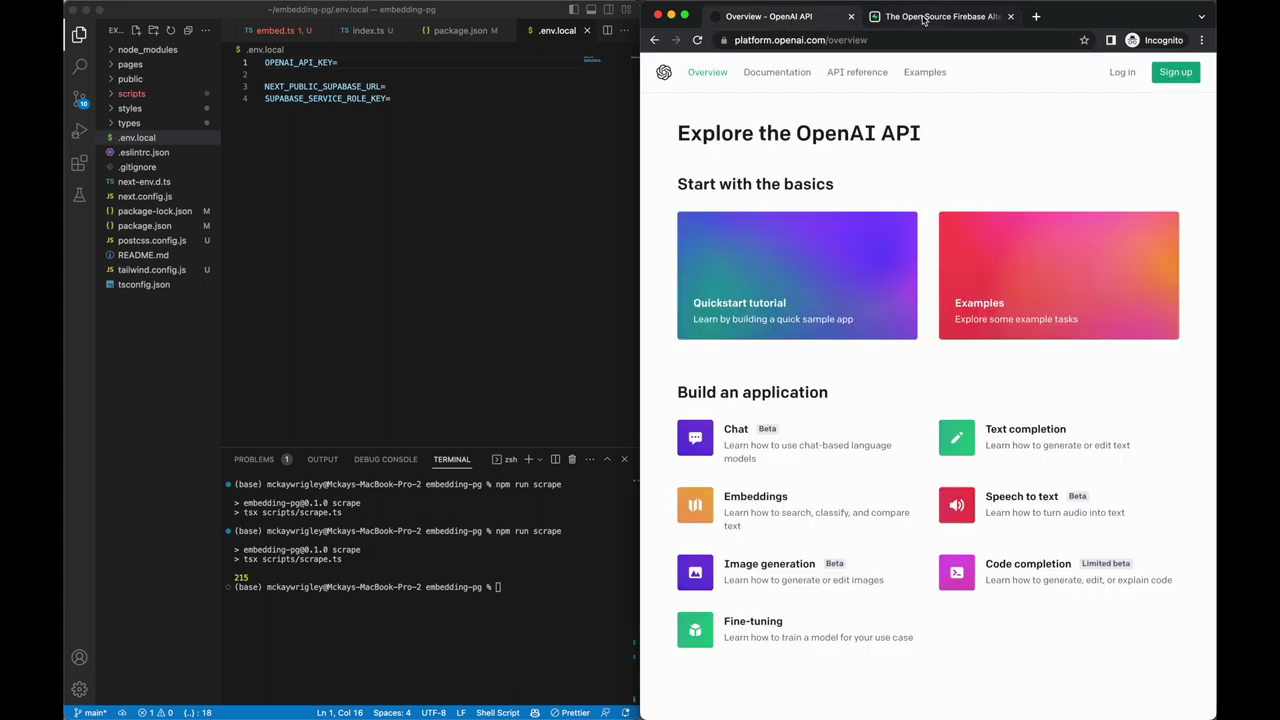Screen dimensions: 1280x720
Task: Open the API reference nav link
Action: click(857, 72)
